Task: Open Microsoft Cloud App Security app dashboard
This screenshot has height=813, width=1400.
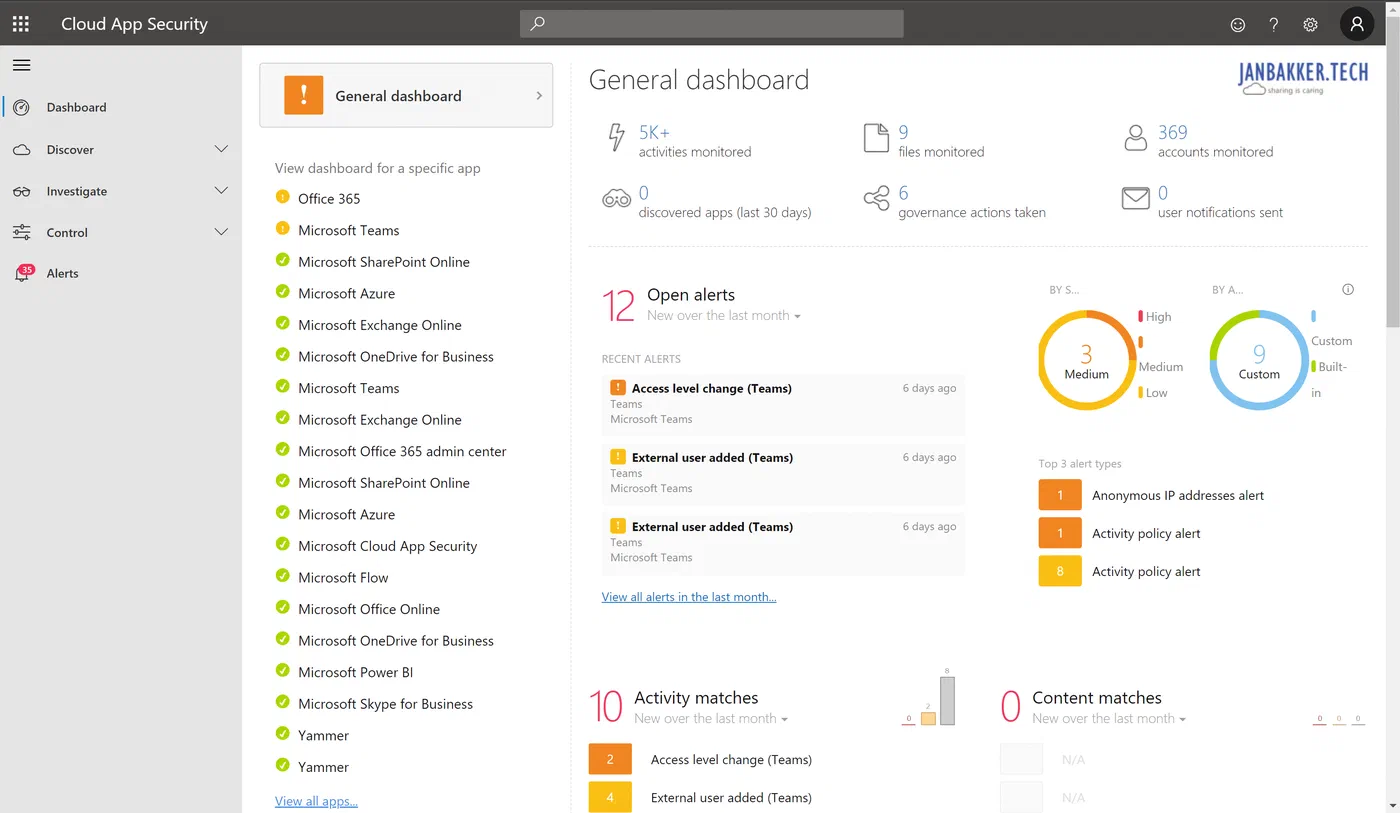Action: (x=388, y=546)
